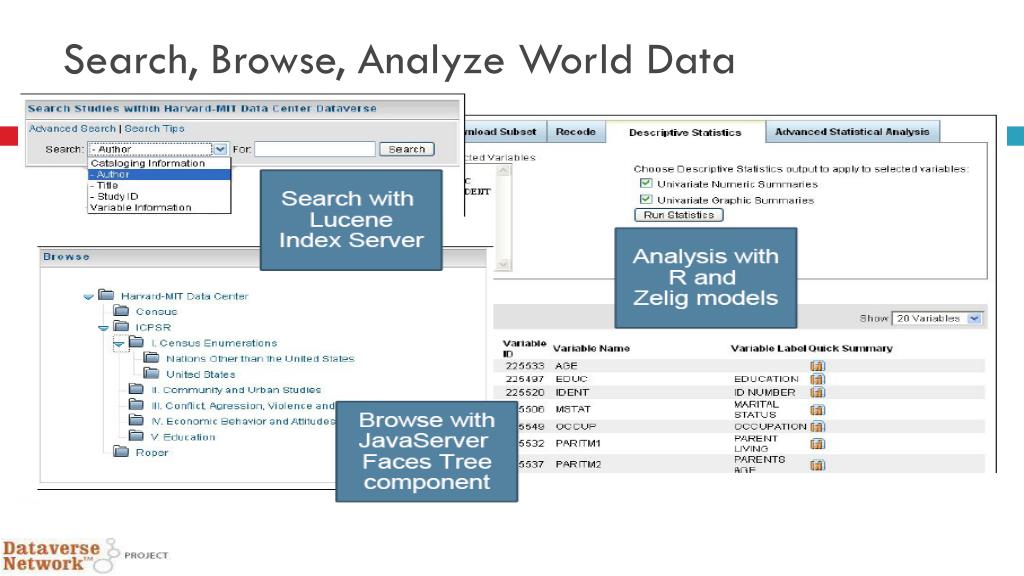Open V. Education tree item
The width and height of the screenshot is (1024, 576).
point(183,437)
